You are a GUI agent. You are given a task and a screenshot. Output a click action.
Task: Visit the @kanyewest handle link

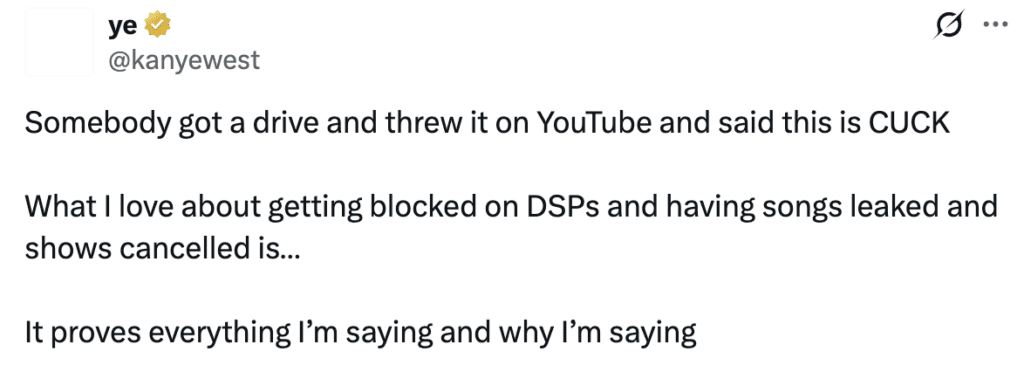coord(183,60)
